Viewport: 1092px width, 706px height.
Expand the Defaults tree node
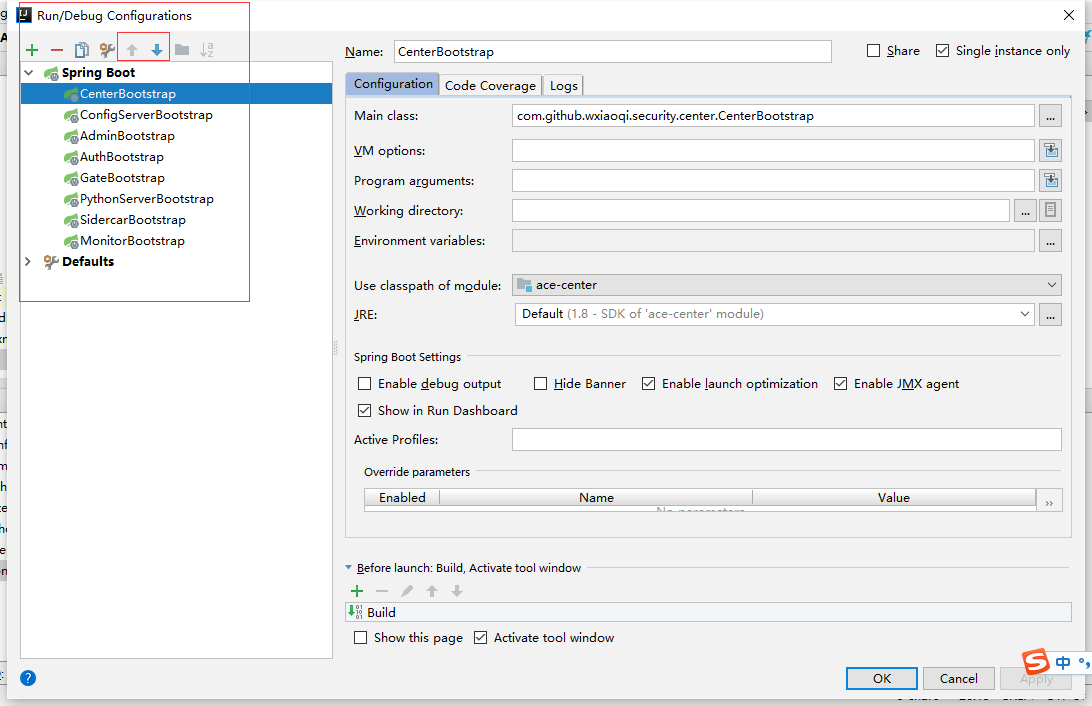point(29,261)
